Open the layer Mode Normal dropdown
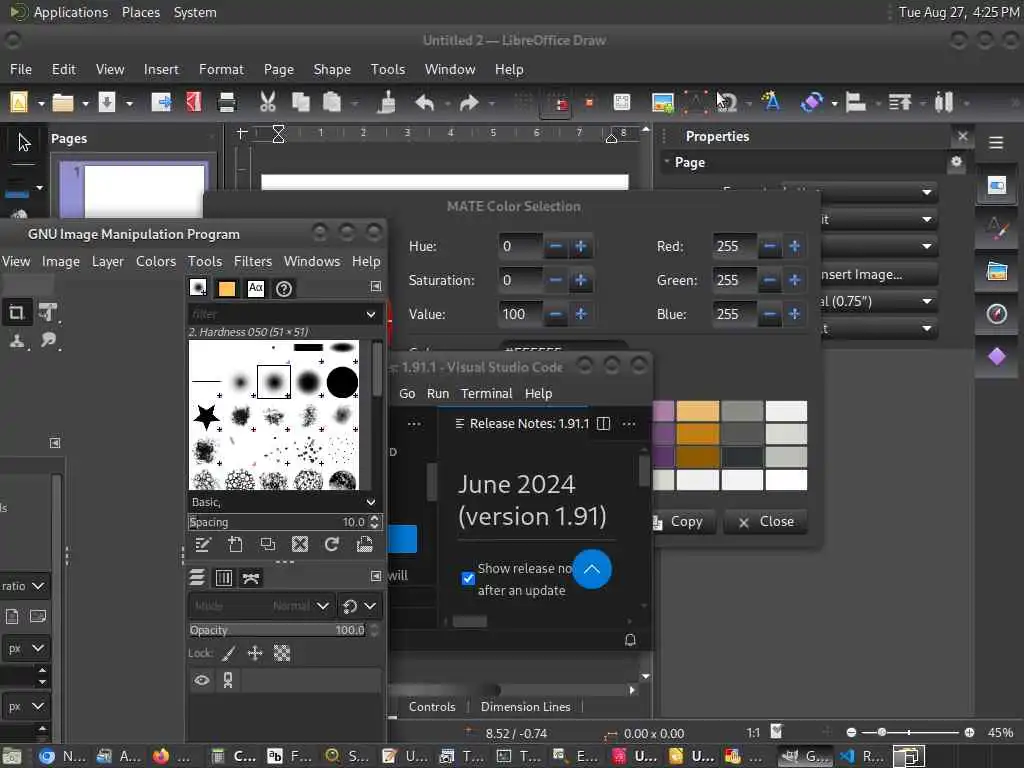Viewport: 1024px width, 768px height. [x=262, y=606]
